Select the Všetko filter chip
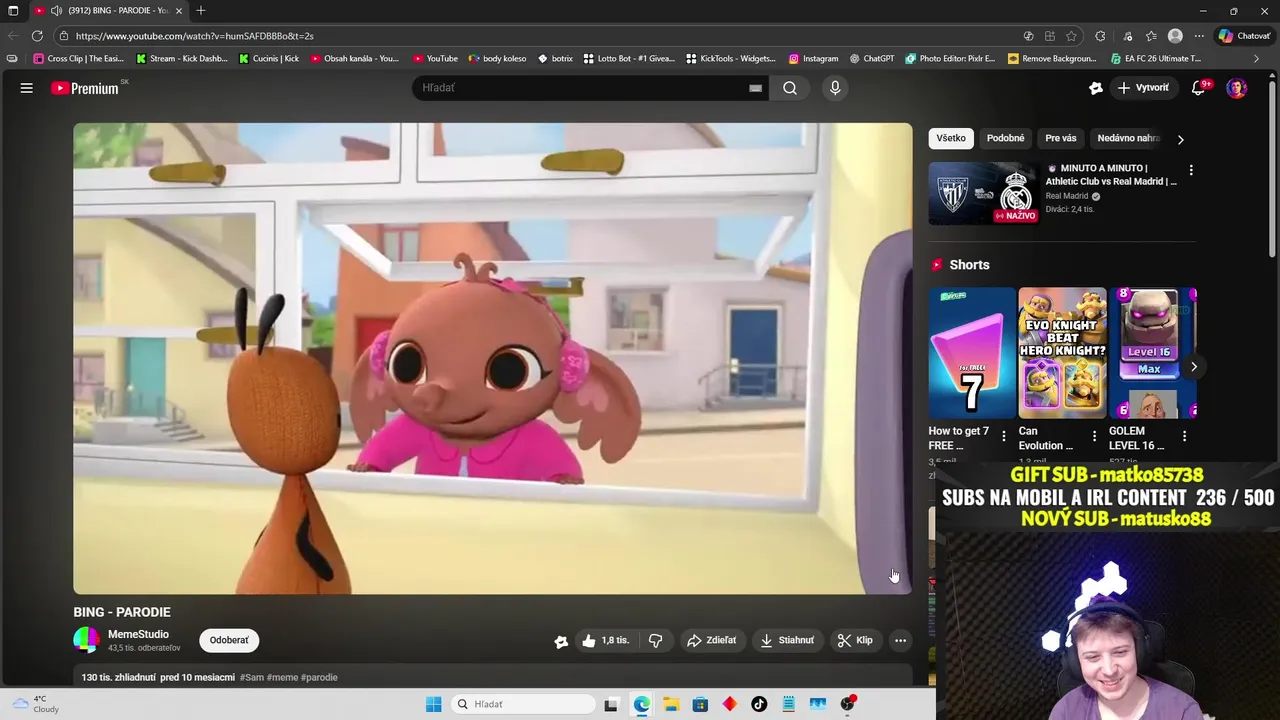The width and height of the screenshot is (1280, 720). (951, 138)
